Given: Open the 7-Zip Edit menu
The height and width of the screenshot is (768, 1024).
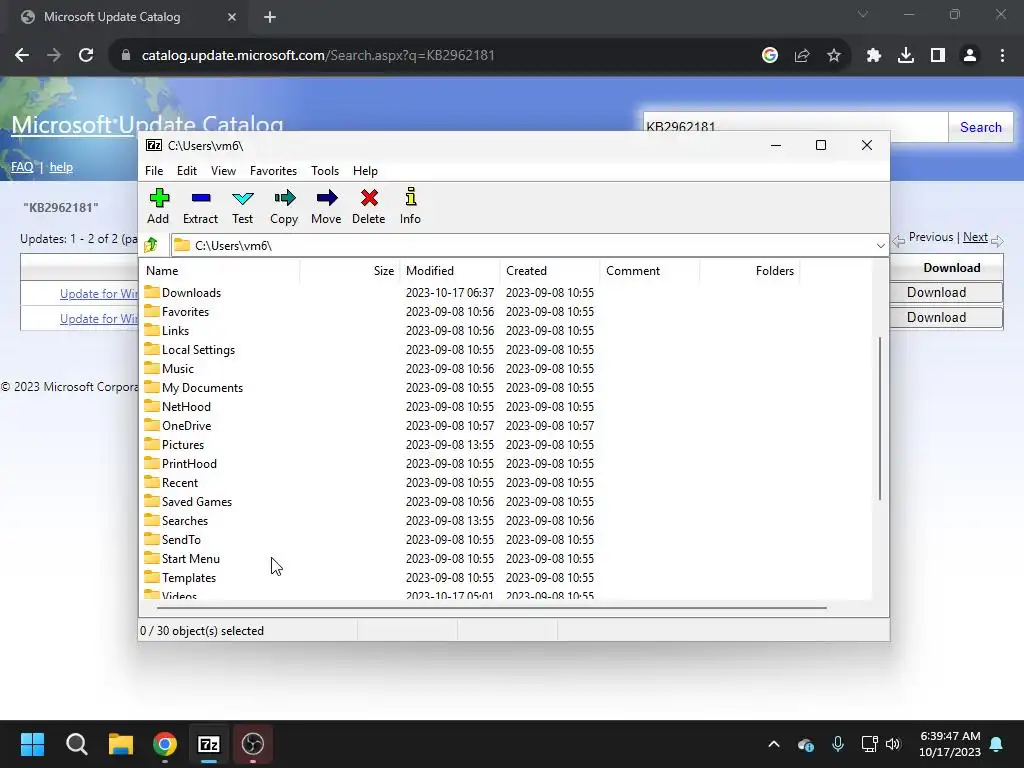Looking at the screenshot, I should (x=187, y=170).
